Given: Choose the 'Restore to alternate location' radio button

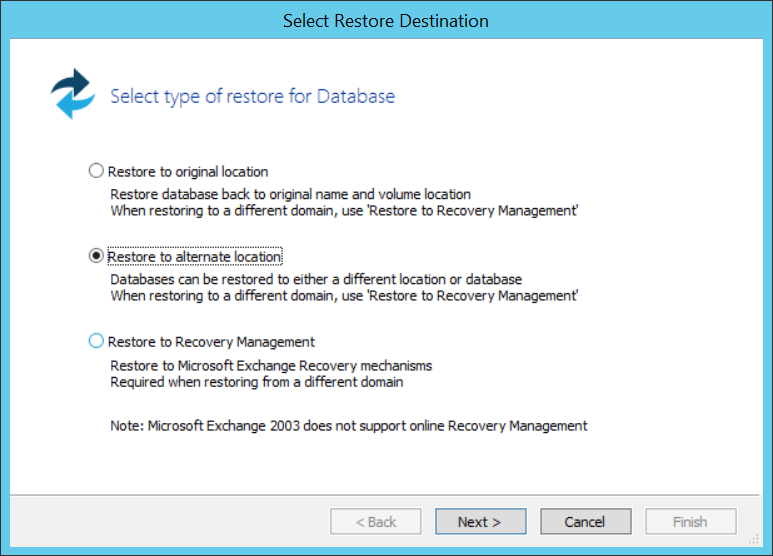Looking at the screenshot, I should tap(96, 256).
